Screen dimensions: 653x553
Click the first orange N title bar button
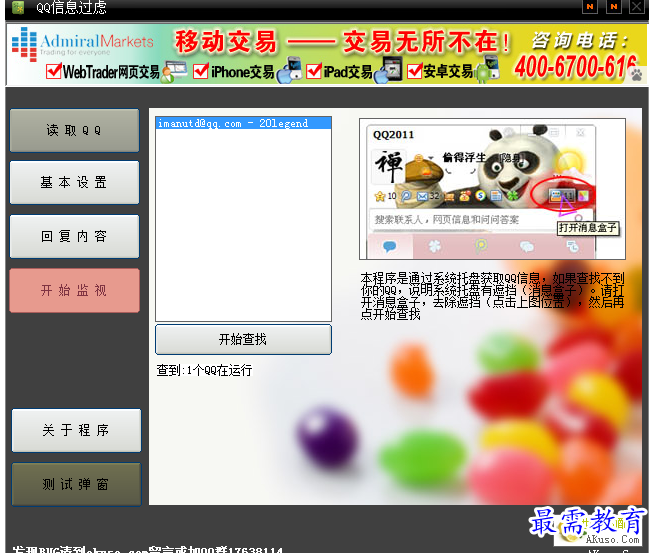590,6
